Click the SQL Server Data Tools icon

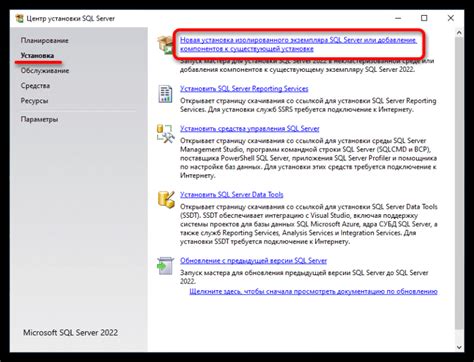(x=166, y=200)
